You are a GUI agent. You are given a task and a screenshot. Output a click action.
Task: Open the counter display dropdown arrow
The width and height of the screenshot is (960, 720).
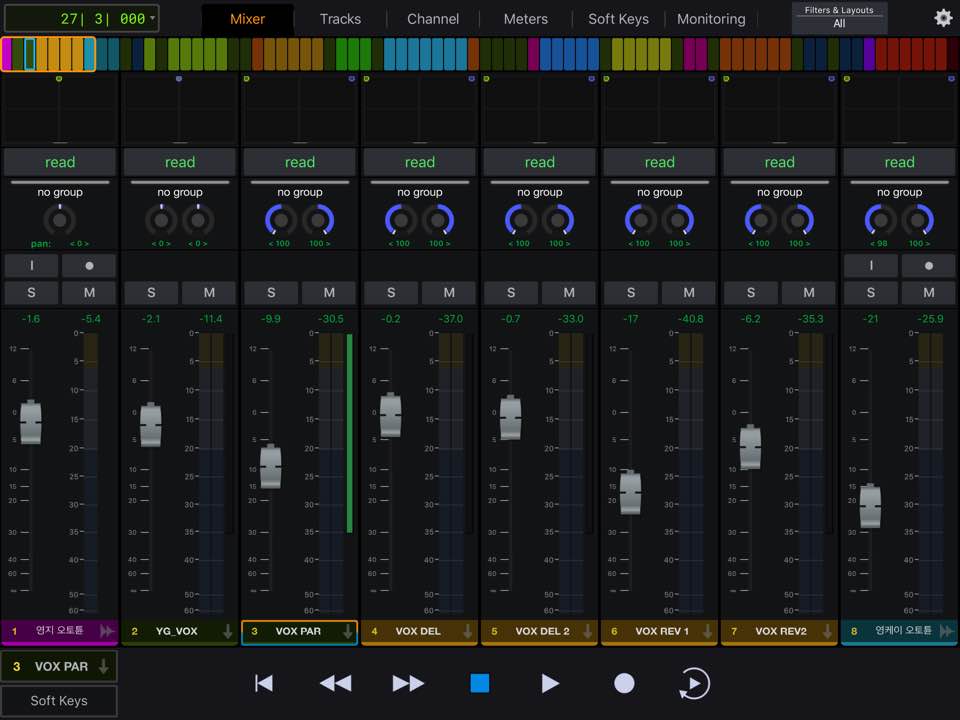point(152,18)
